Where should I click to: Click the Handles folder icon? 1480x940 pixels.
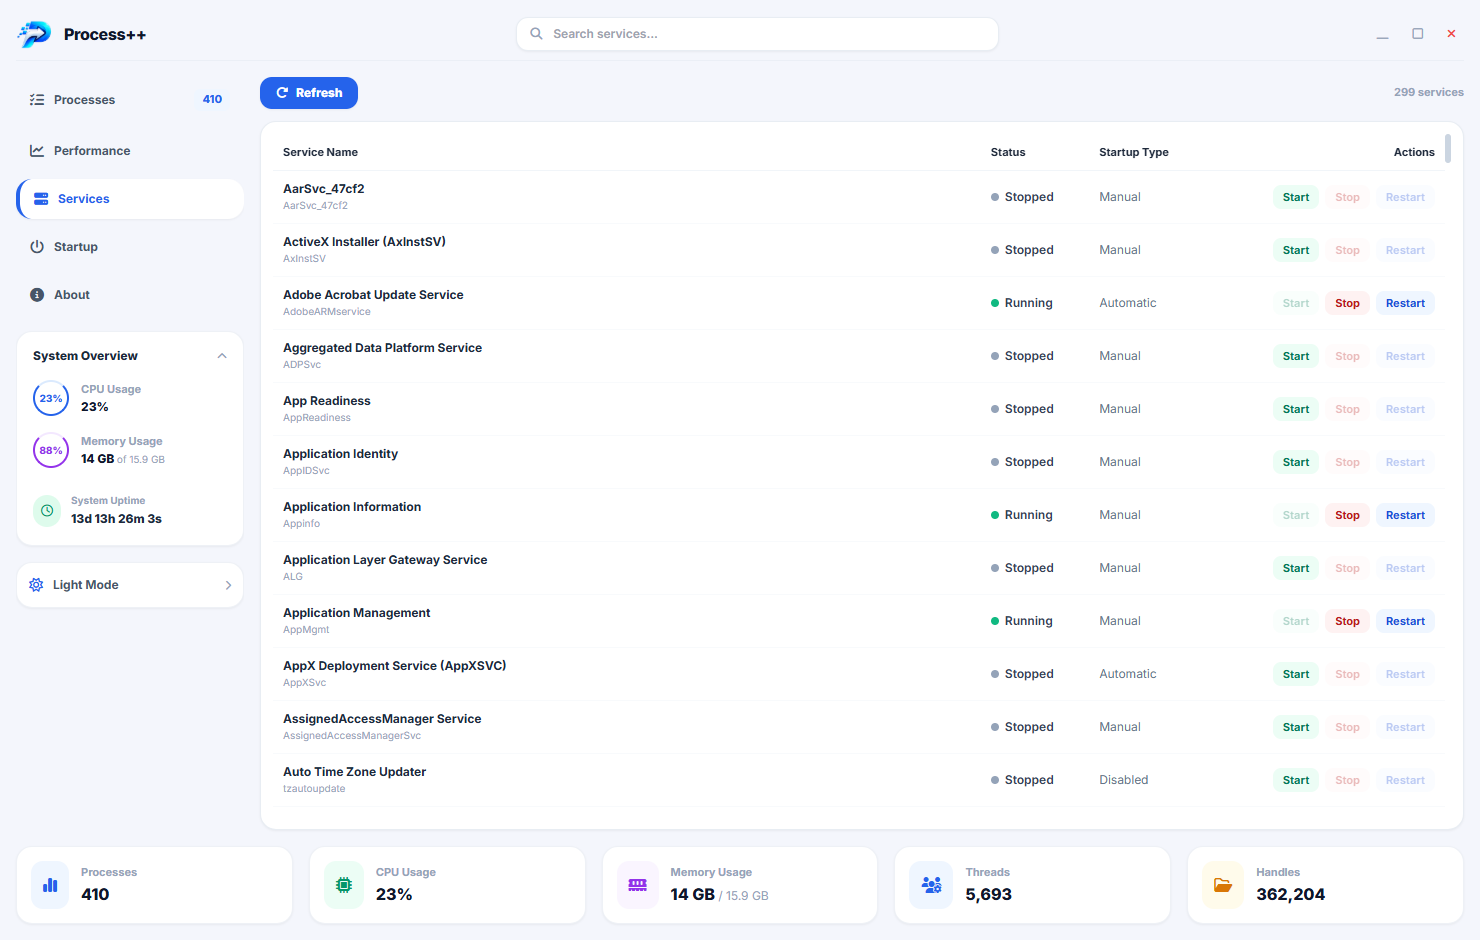click(x=1223, y=885)
